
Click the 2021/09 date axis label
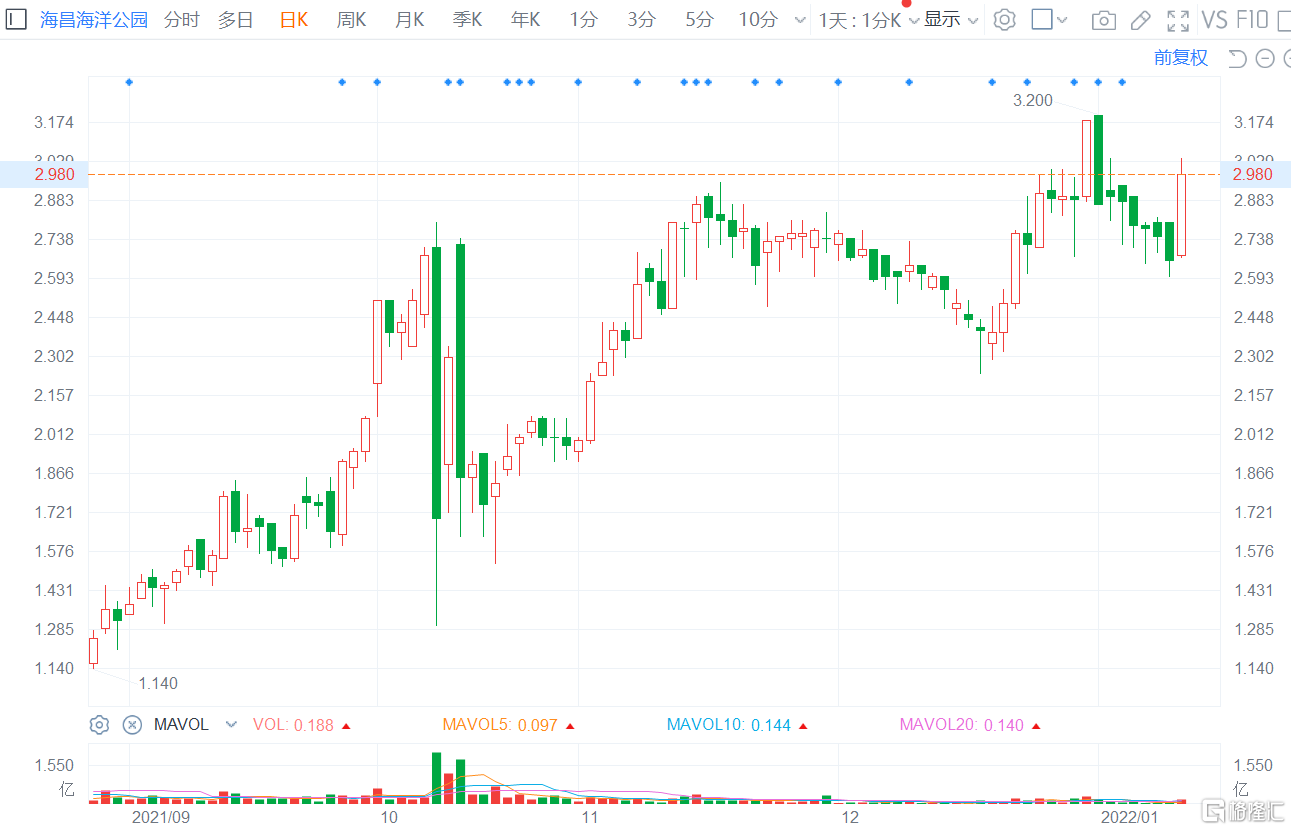pyautogui.click(x=161, y=817)
